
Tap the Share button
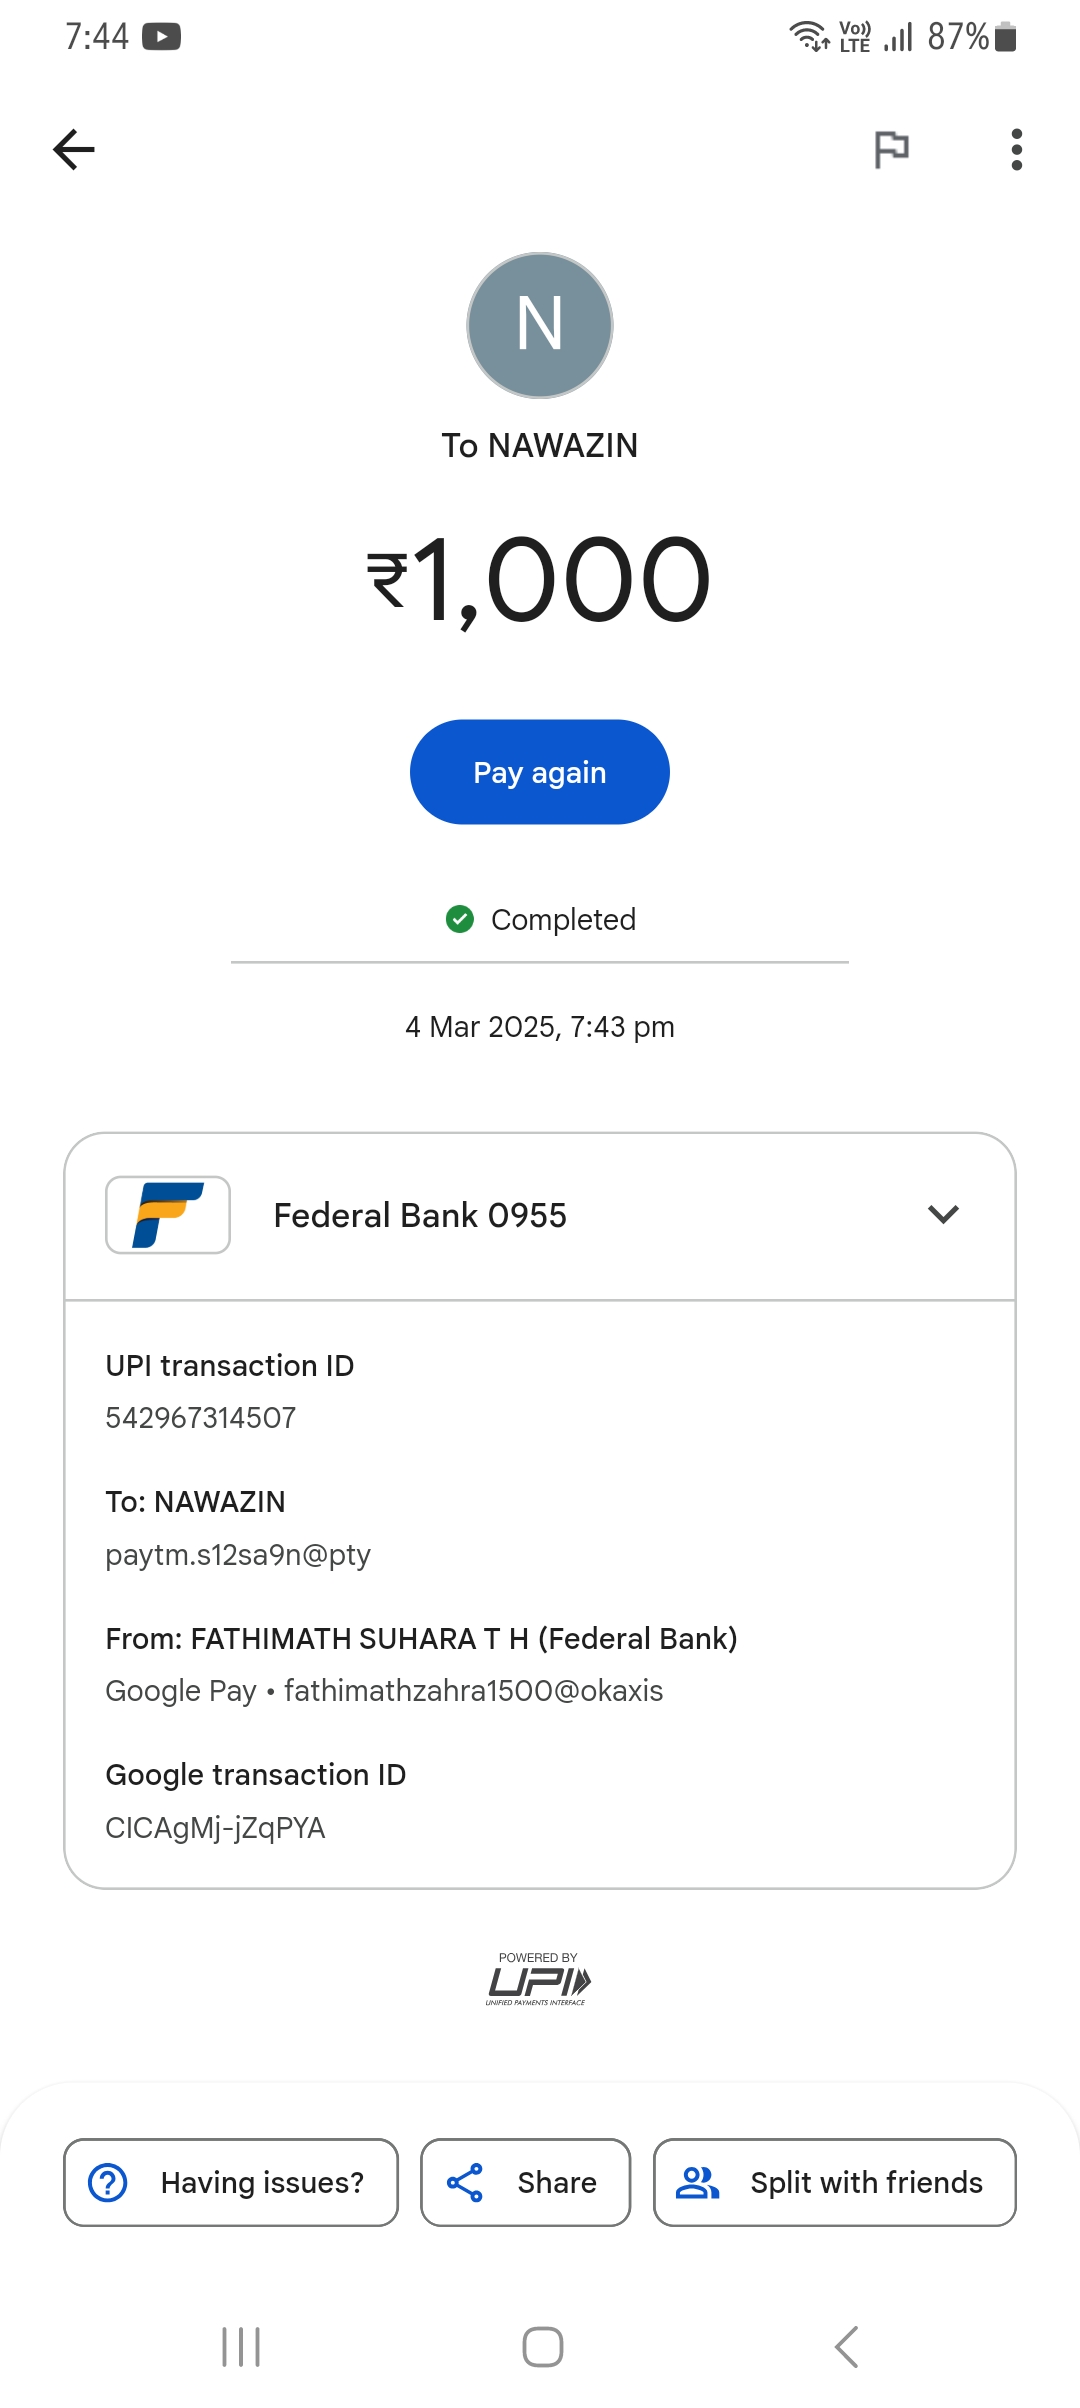point(525,2182)
